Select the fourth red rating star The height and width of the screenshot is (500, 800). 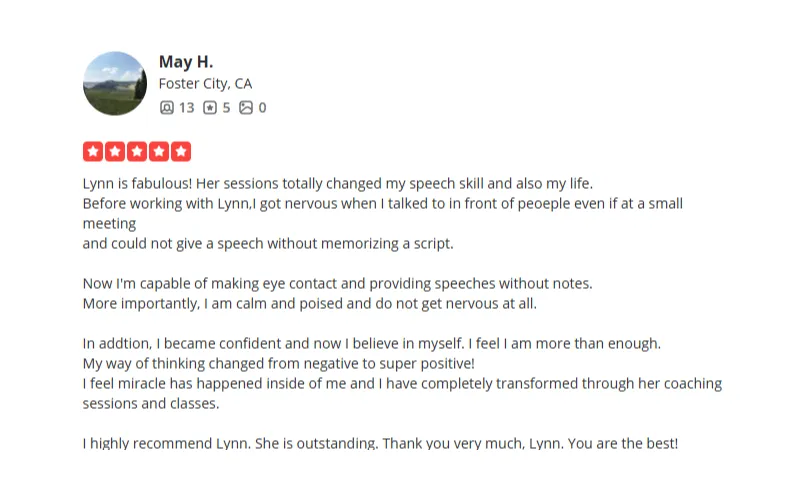159,152
